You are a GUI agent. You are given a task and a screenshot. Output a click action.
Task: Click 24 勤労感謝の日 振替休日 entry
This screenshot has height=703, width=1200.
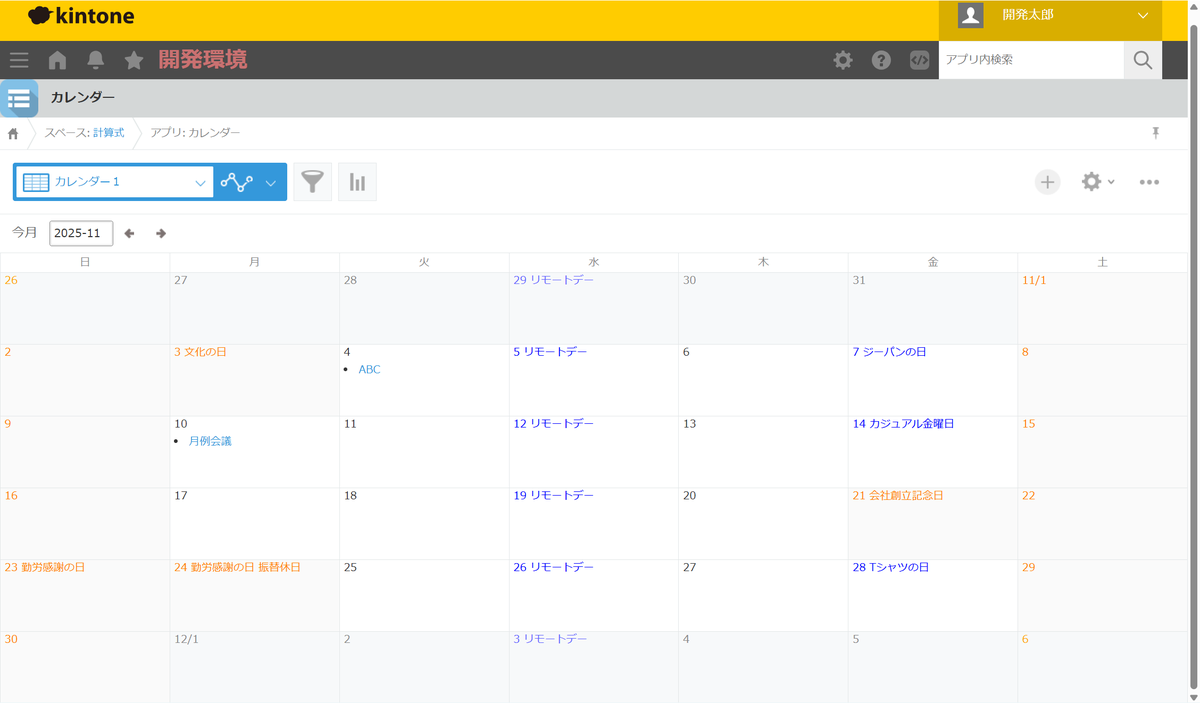[237, 567]
